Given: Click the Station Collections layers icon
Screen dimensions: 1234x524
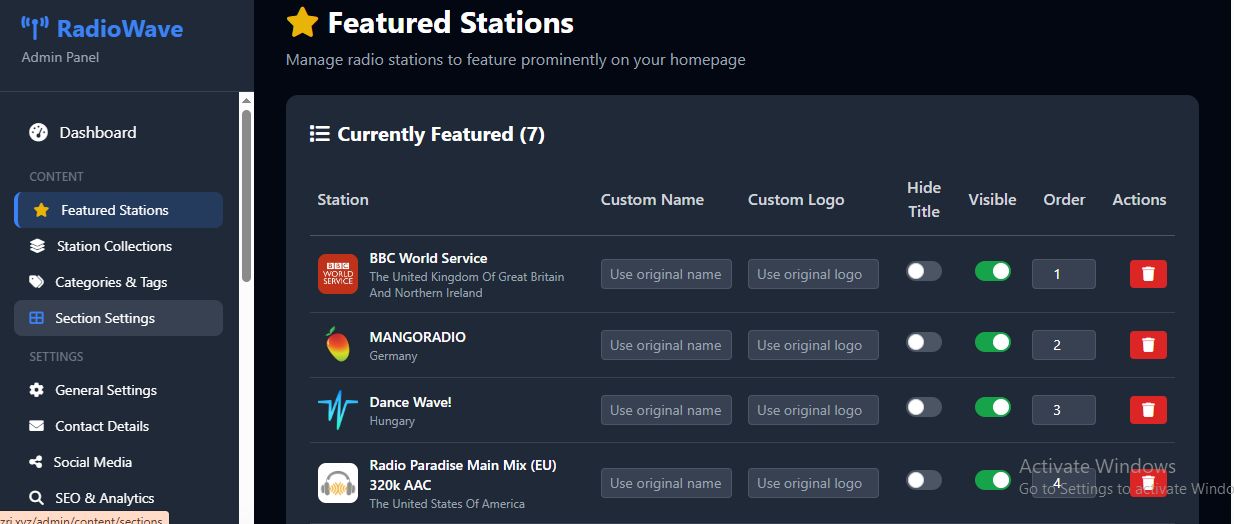Looking at the screenshot, I should (x=37, y=246).
